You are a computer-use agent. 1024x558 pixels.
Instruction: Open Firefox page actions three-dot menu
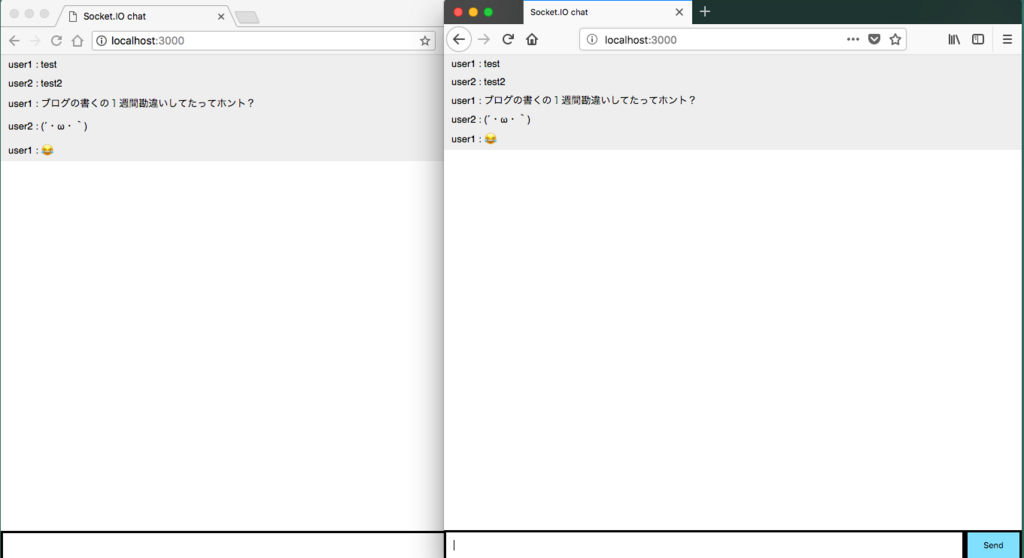[x=853, y=39]
